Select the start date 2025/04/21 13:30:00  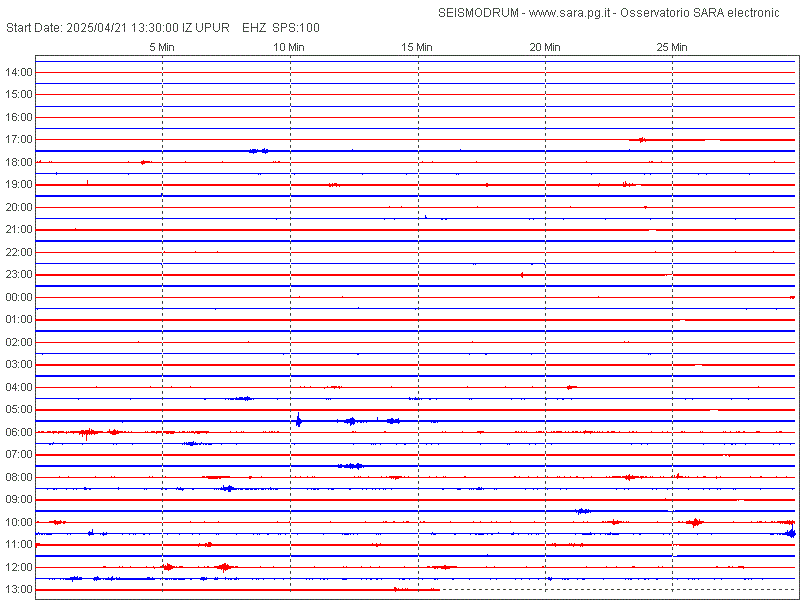123,28
